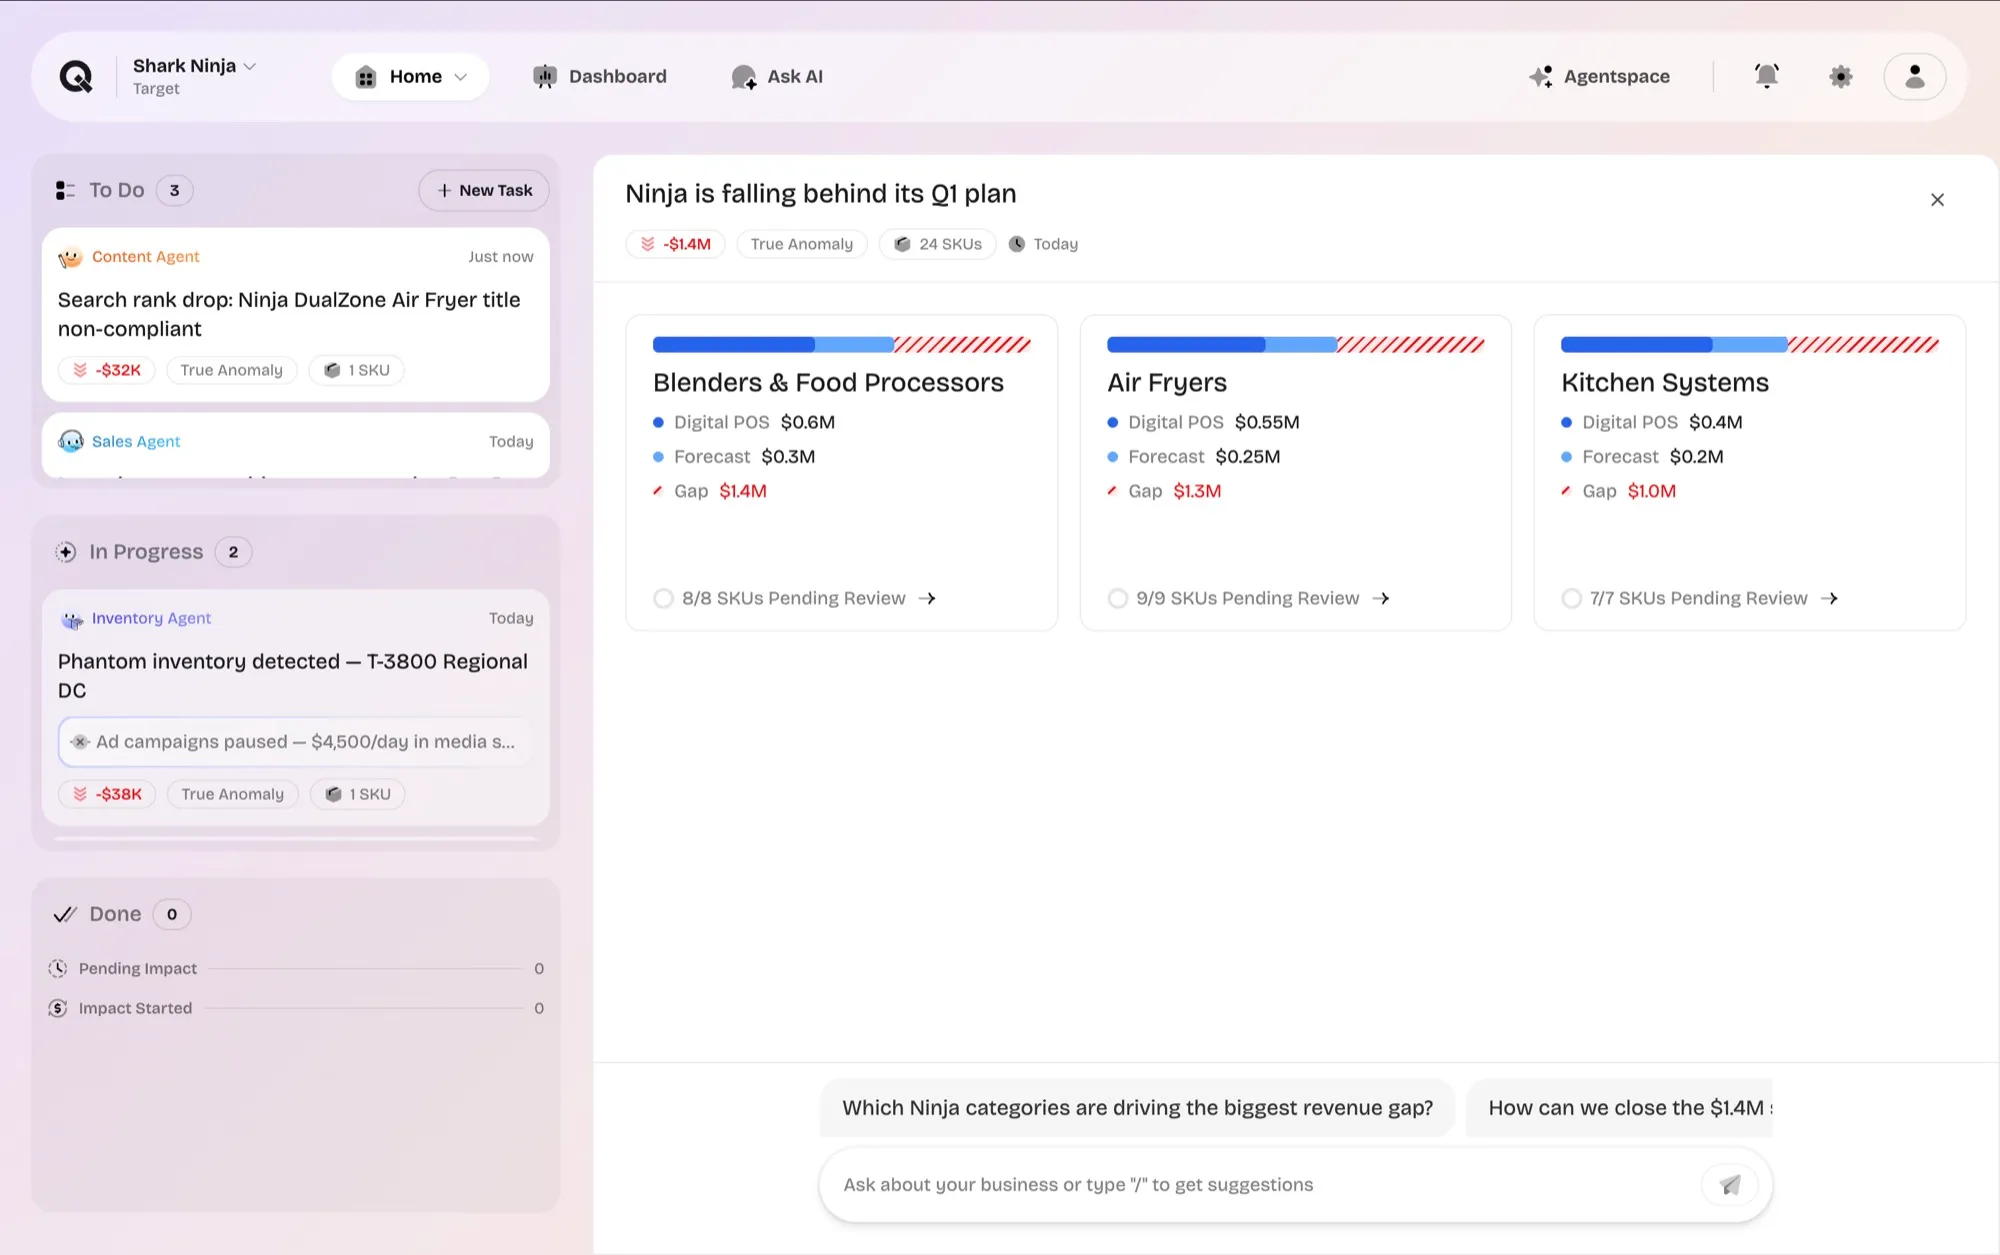
Task: Click the 24 SKUs box icon
Action: (x=902, y=244)
